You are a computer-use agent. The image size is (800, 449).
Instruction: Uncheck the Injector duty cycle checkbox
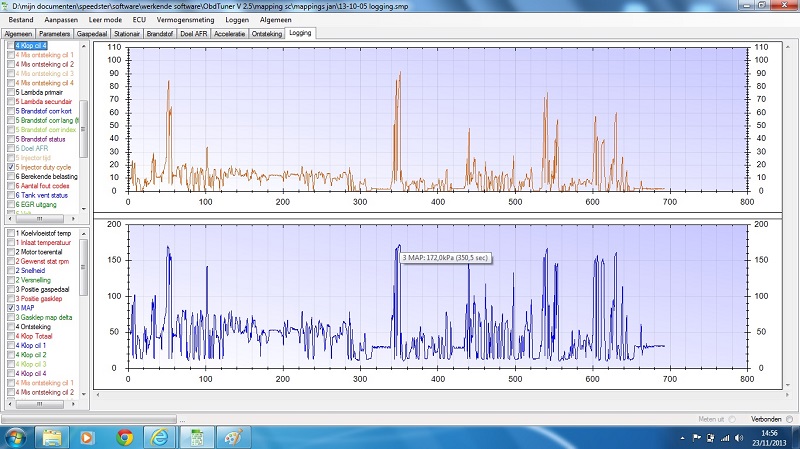click(11, 166)
